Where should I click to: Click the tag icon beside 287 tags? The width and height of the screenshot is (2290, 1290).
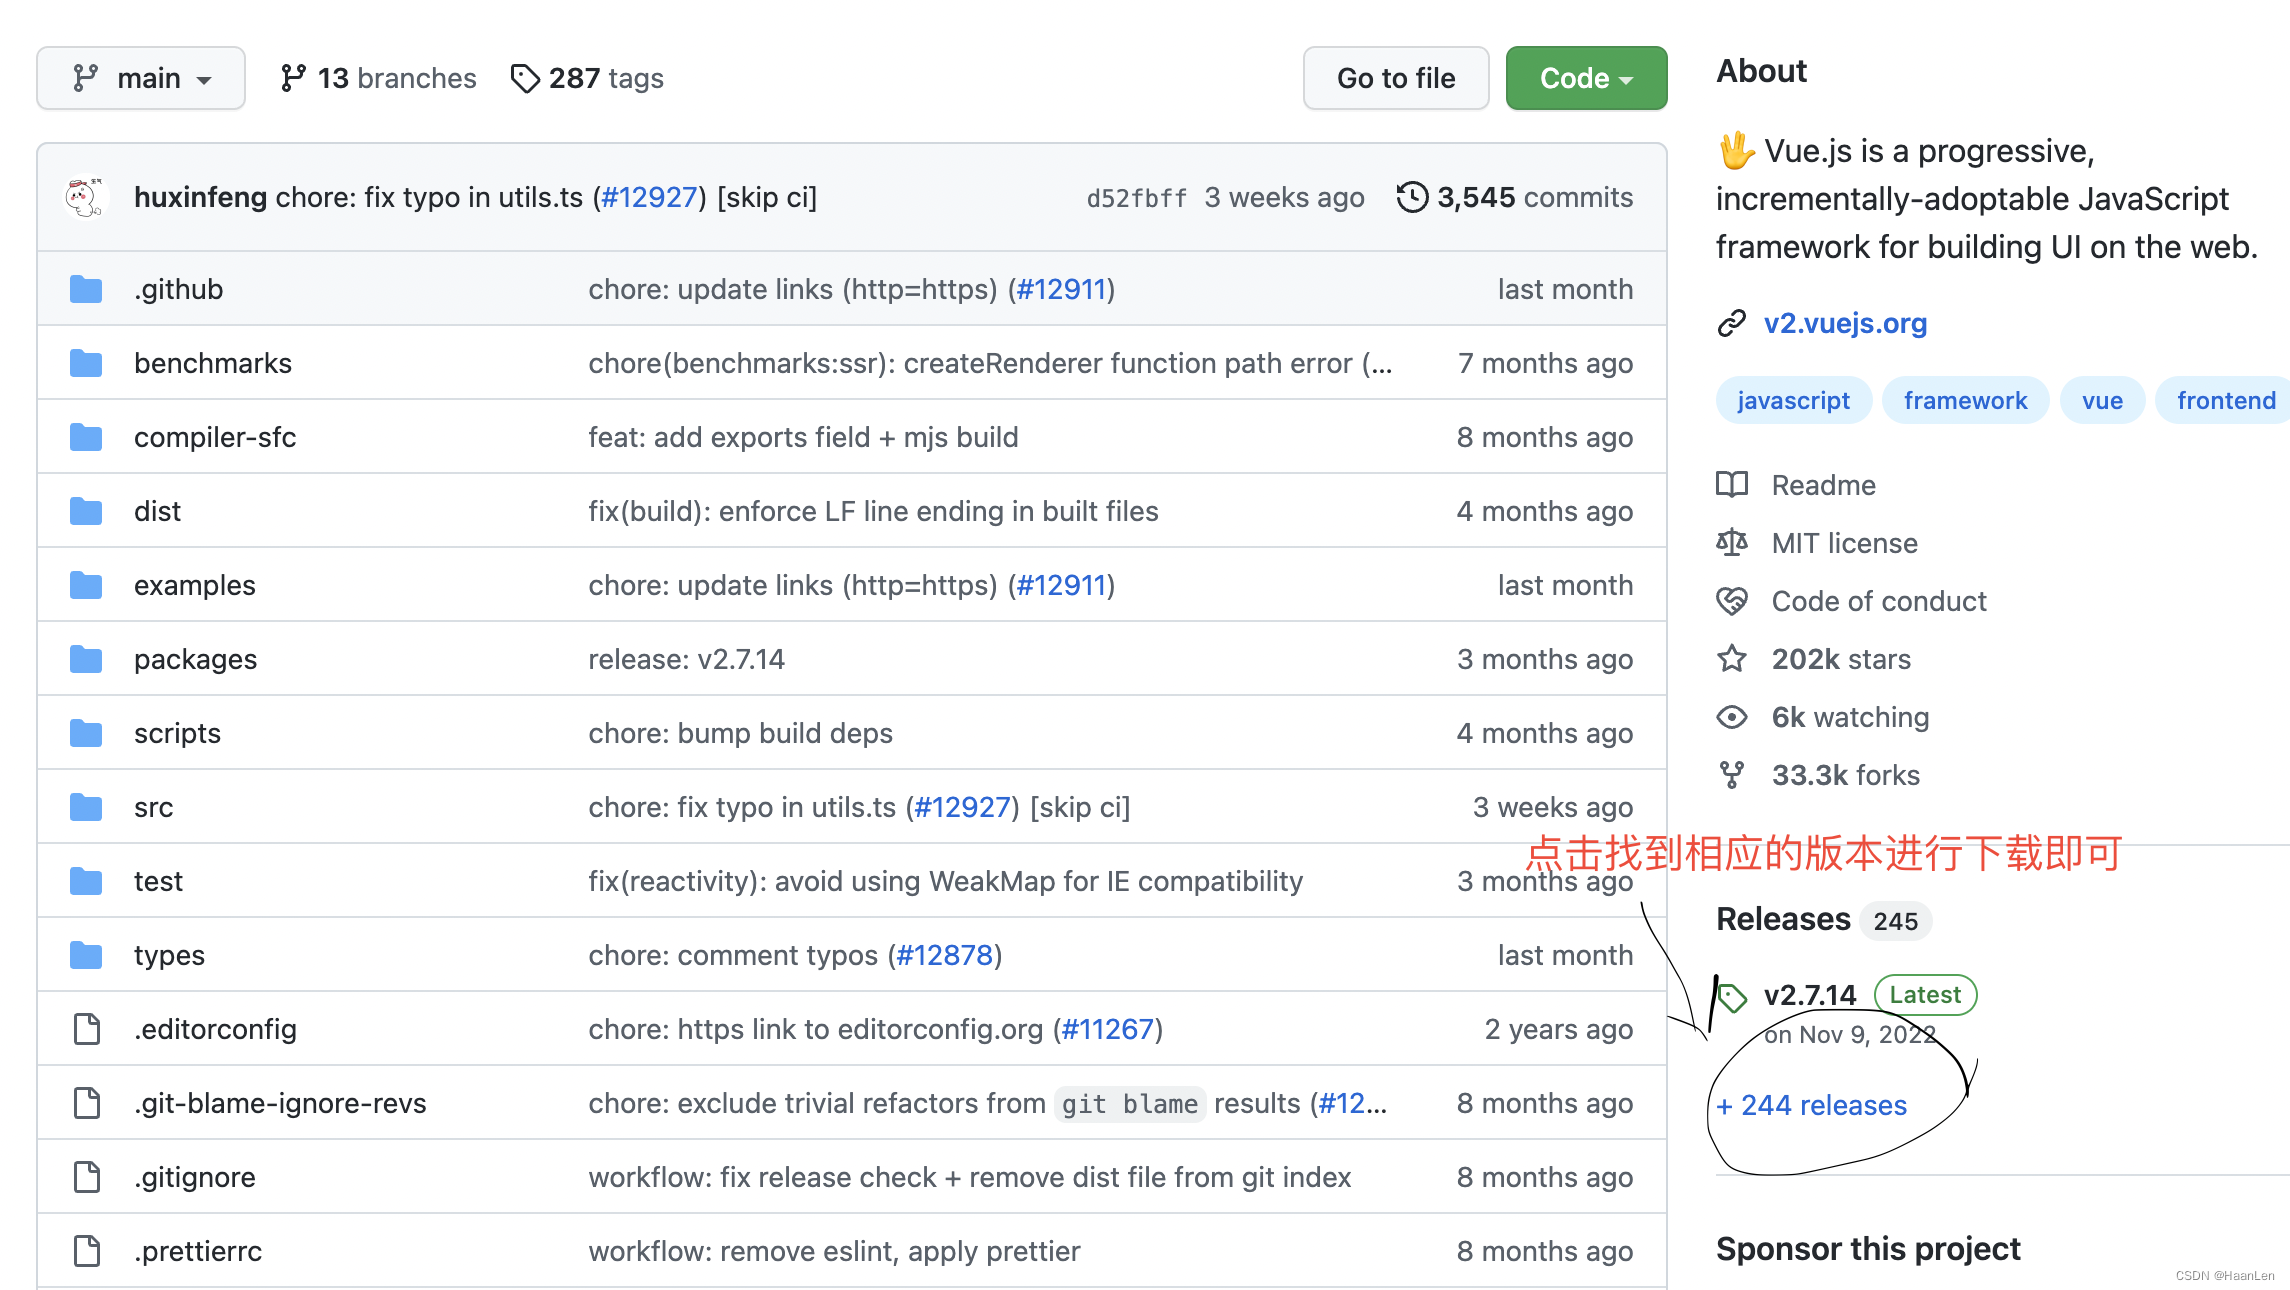[x=524, y=78]
